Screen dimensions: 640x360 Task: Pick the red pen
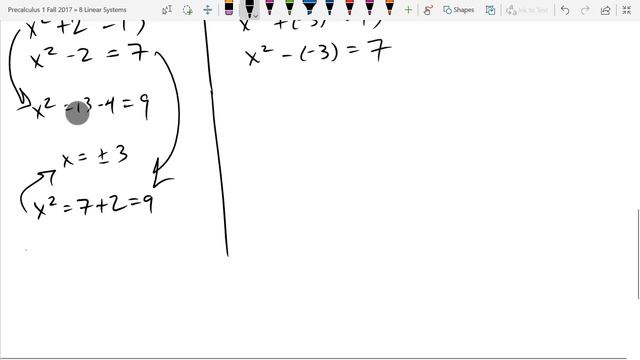click(x=349, y=8)
